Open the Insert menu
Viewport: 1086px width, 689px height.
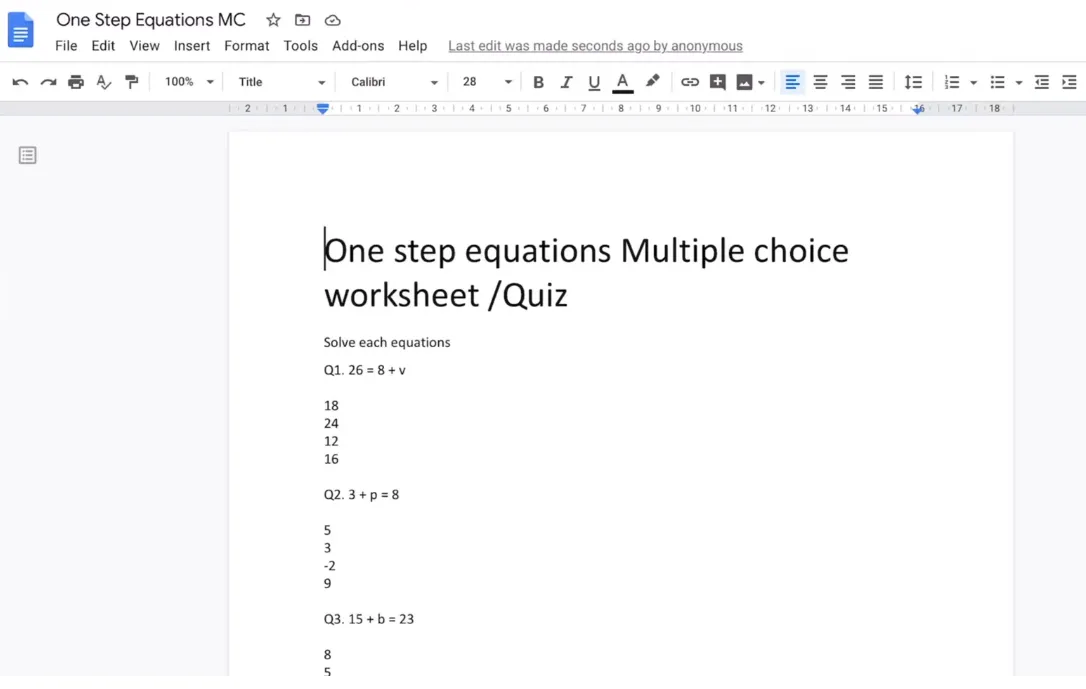coord(191,46)
